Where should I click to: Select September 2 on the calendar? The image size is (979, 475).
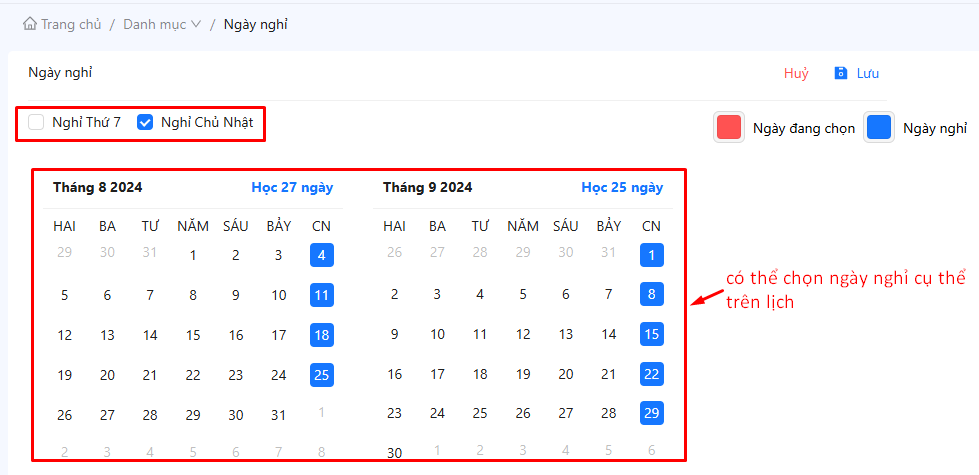[394, 295]
